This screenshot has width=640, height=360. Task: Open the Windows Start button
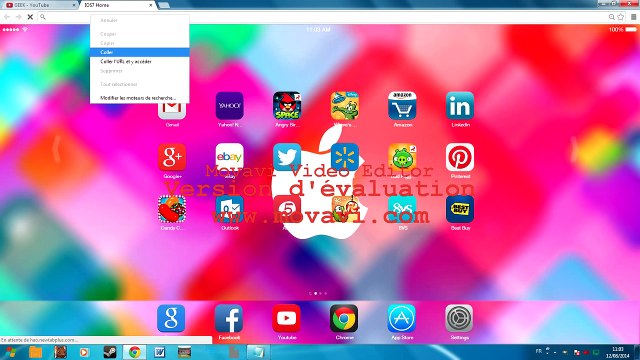coord(11,352)
